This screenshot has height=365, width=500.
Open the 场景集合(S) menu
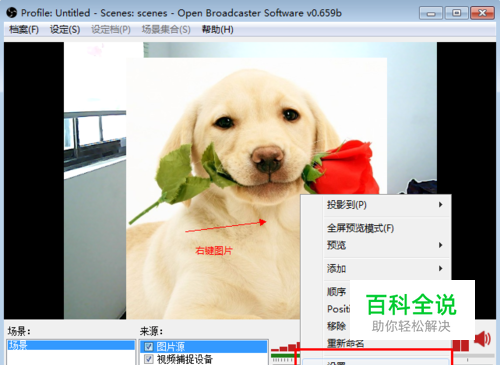(166, 30)
